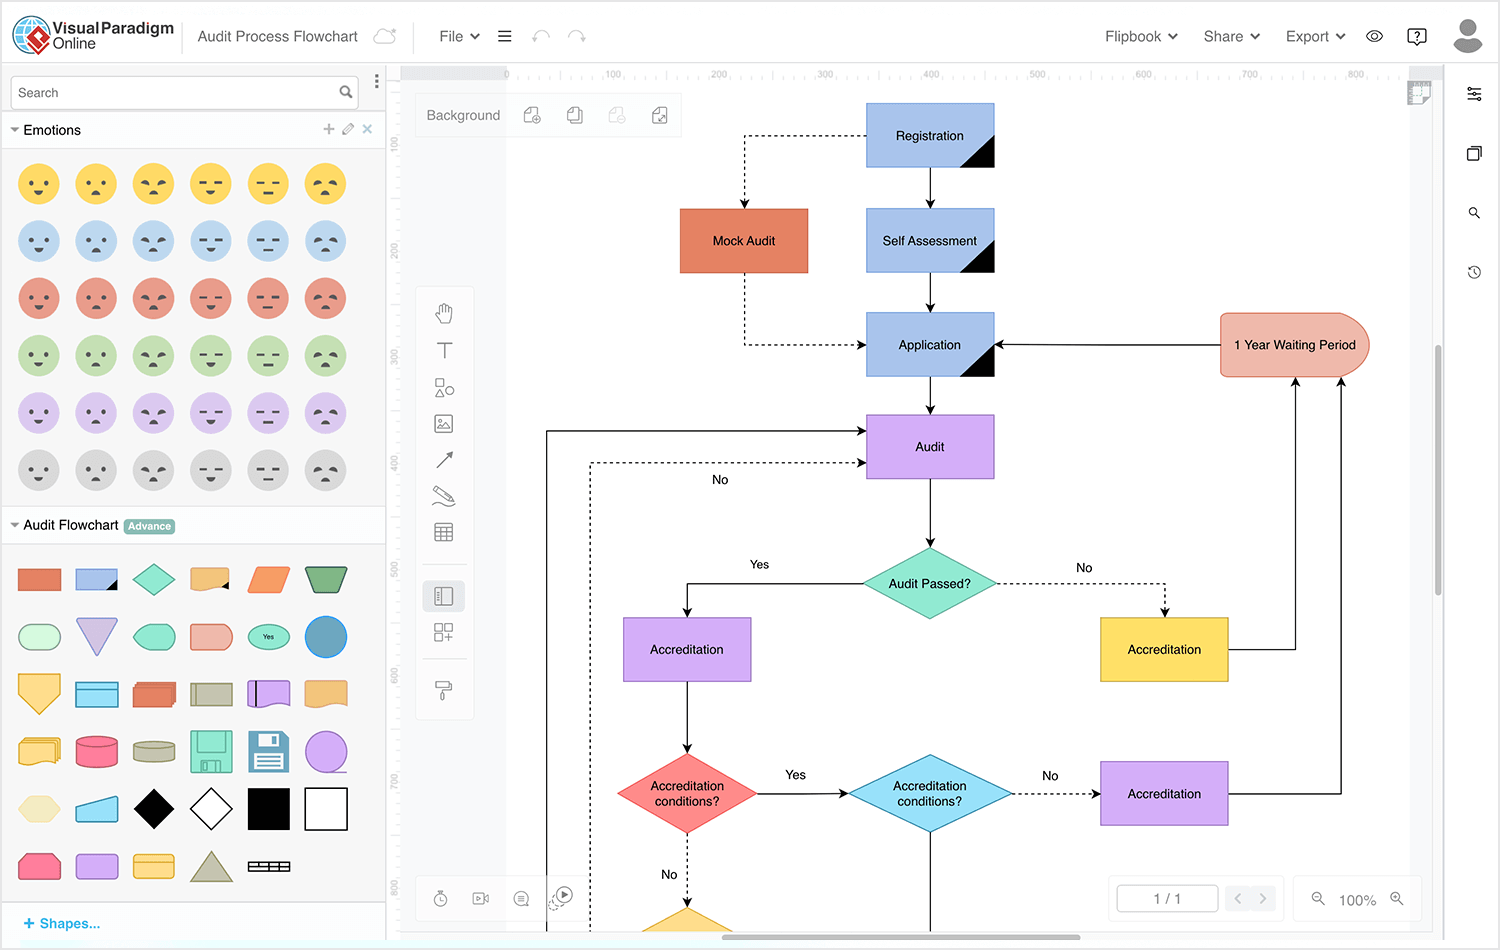Open the version history clock icon
Viewport: 1500px width, 950px height.
tap(1474, 272)
